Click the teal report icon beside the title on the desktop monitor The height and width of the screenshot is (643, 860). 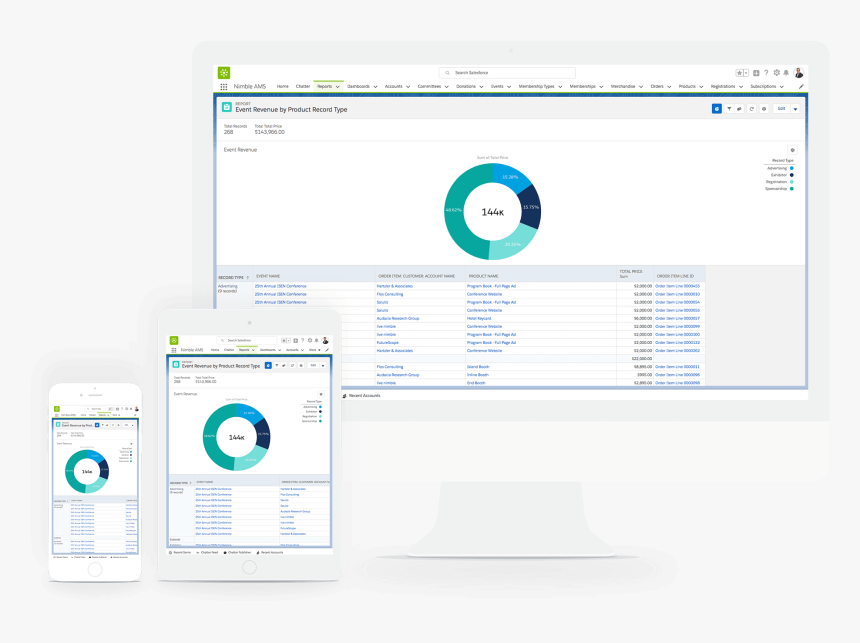[x=227, y=107]
